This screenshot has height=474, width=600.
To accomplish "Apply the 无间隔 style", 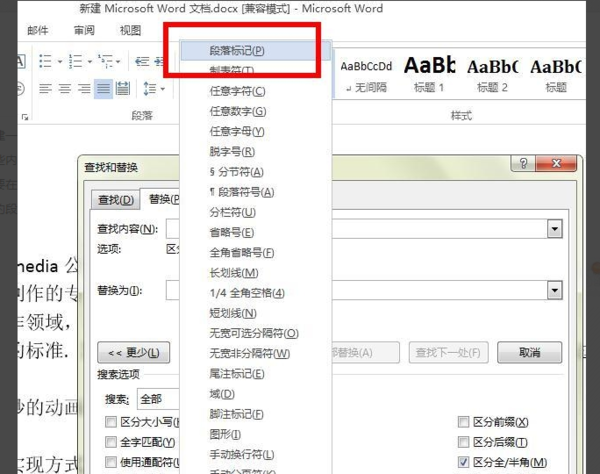I will [366, 76].
